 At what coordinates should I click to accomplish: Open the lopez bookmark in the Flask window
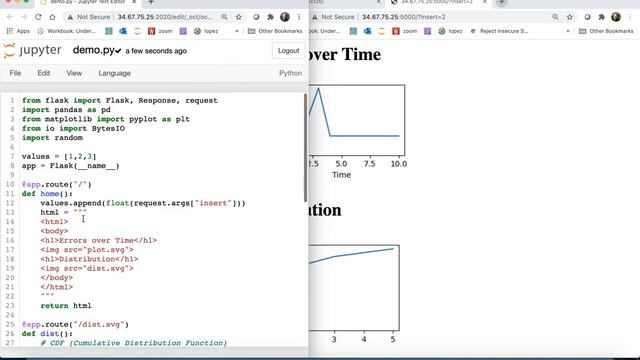pyautogui.click(x=451, y=31)
